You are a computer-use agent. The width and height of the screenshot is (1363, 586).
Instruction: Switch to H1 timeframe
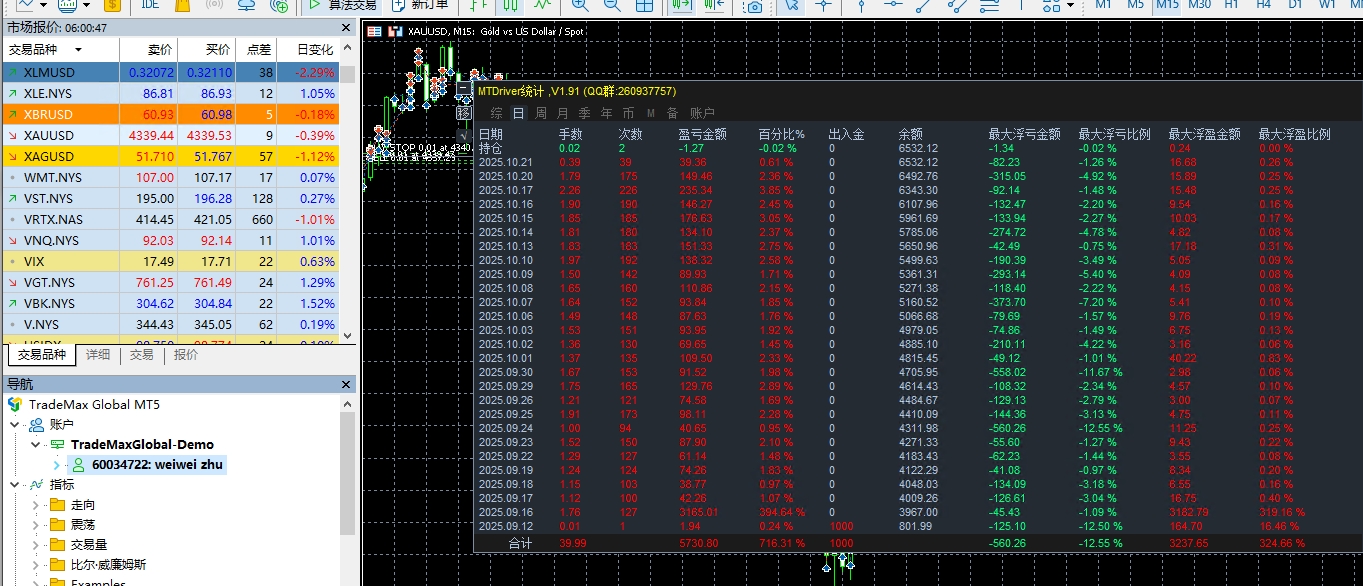point(1231,6)
